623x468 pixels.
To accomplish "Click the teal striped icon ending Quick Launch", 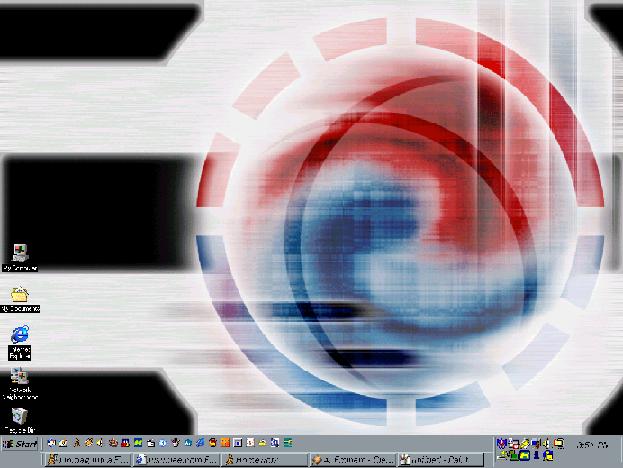I will [288, 443].
